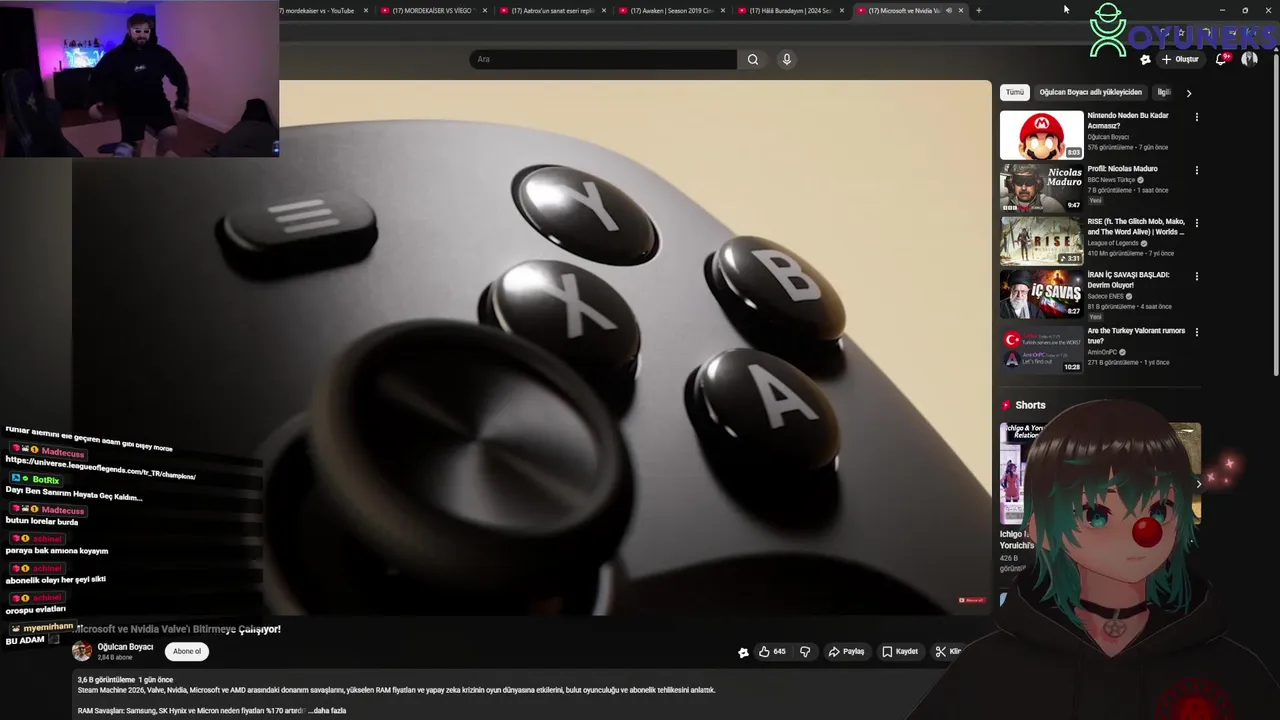Viewport: 1280px width, 720px height.
Task: Dislike the video with thumbs down
Action: [x=805, y=652]
